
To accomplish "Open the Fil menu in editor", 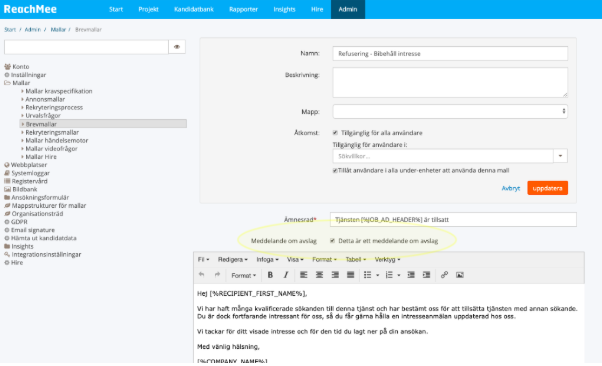I will [203, 260].
